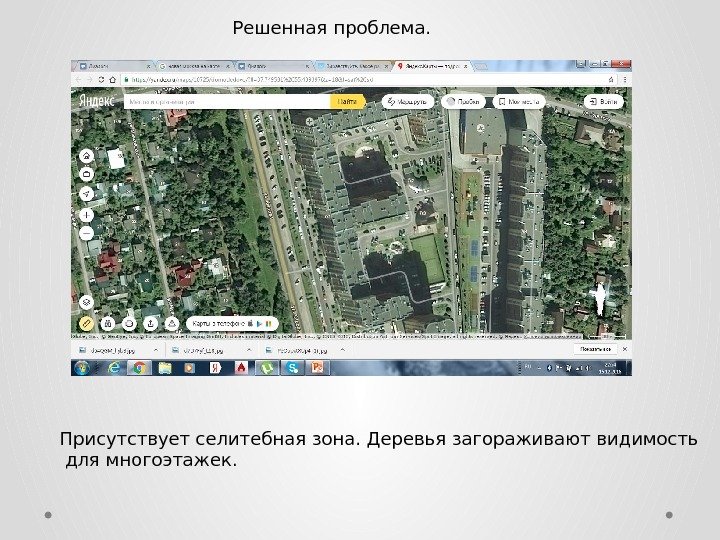Open a new browser tab
The height and width of the screenshot is (540, 720).
(480, 67)
